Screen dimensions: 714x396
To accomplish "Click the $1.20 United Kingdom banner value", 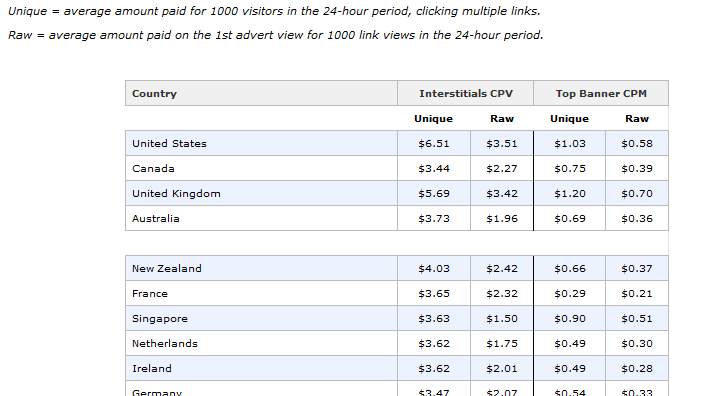I will pyautogui.click(x=570, y=193).
